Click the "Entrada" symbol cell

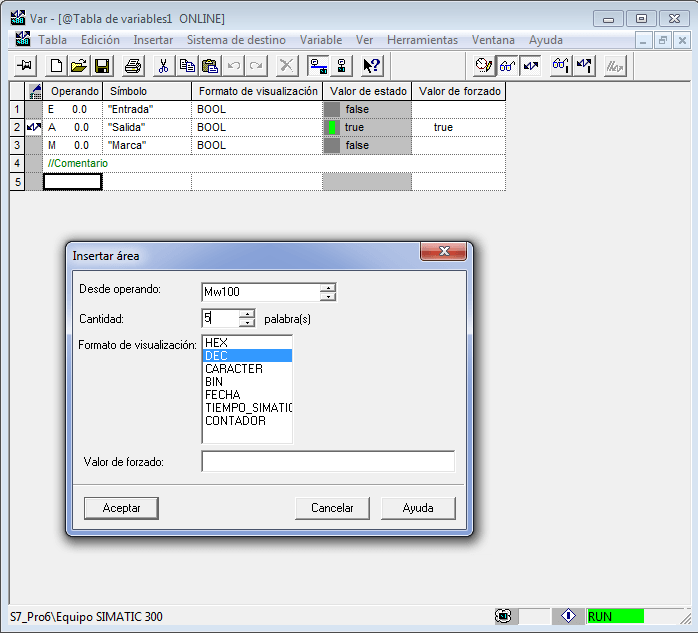pyautogui.click(x=147, y=110)
